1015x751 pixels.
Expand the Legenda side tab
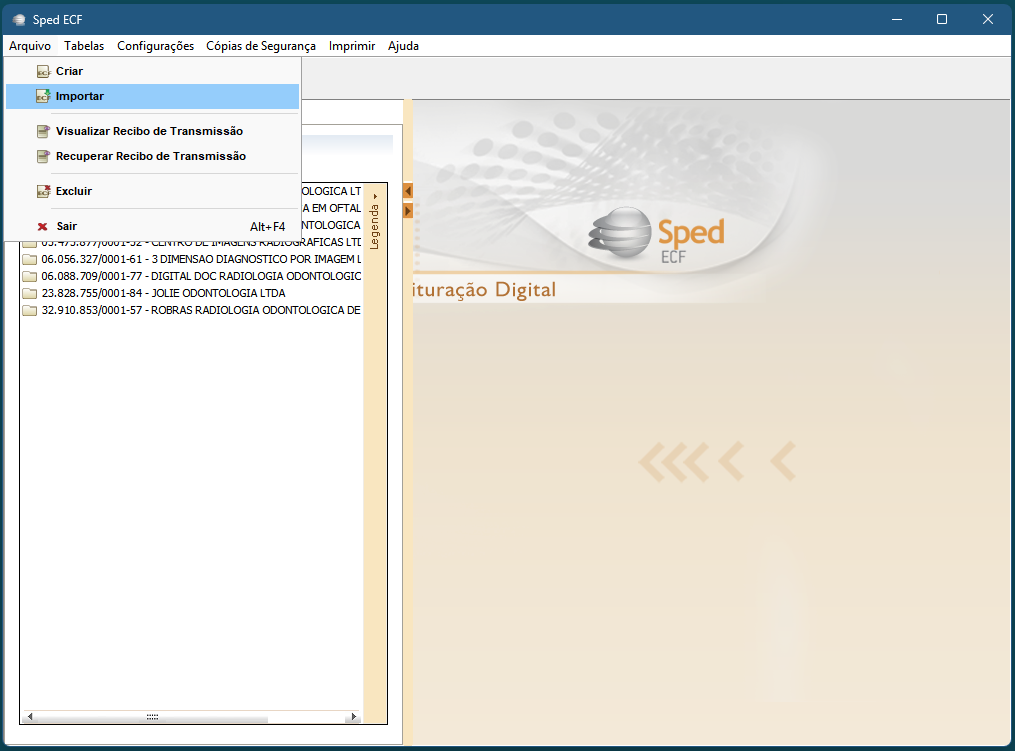coord(374,222)
